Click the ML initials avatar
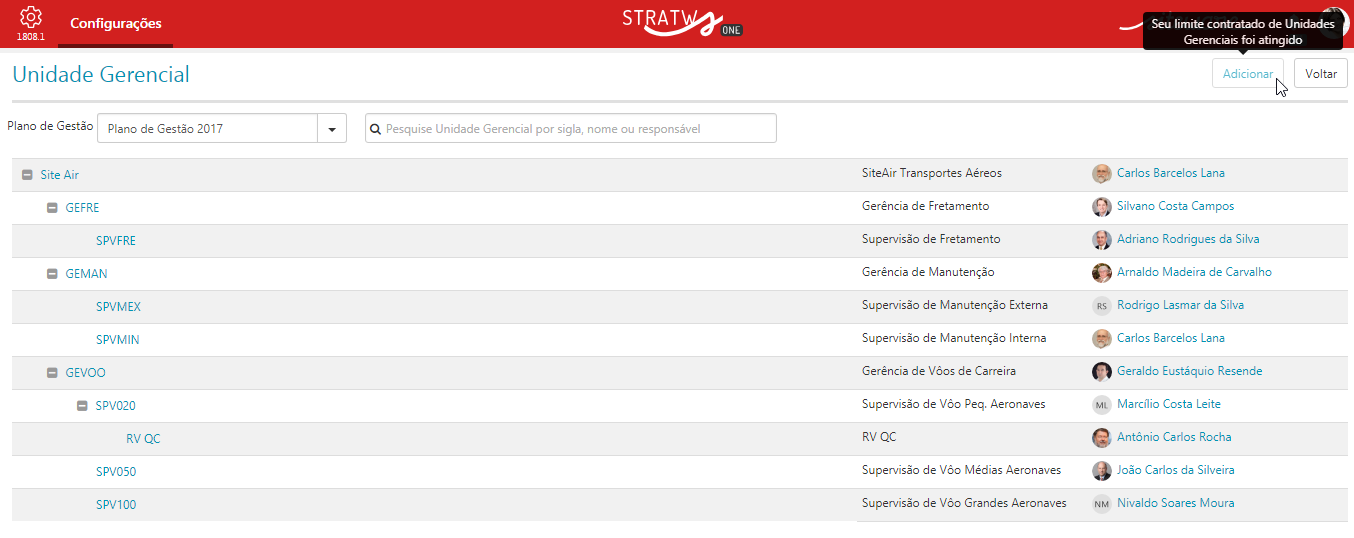This screenshot has height=538, width=1354. pos(1101,404)
